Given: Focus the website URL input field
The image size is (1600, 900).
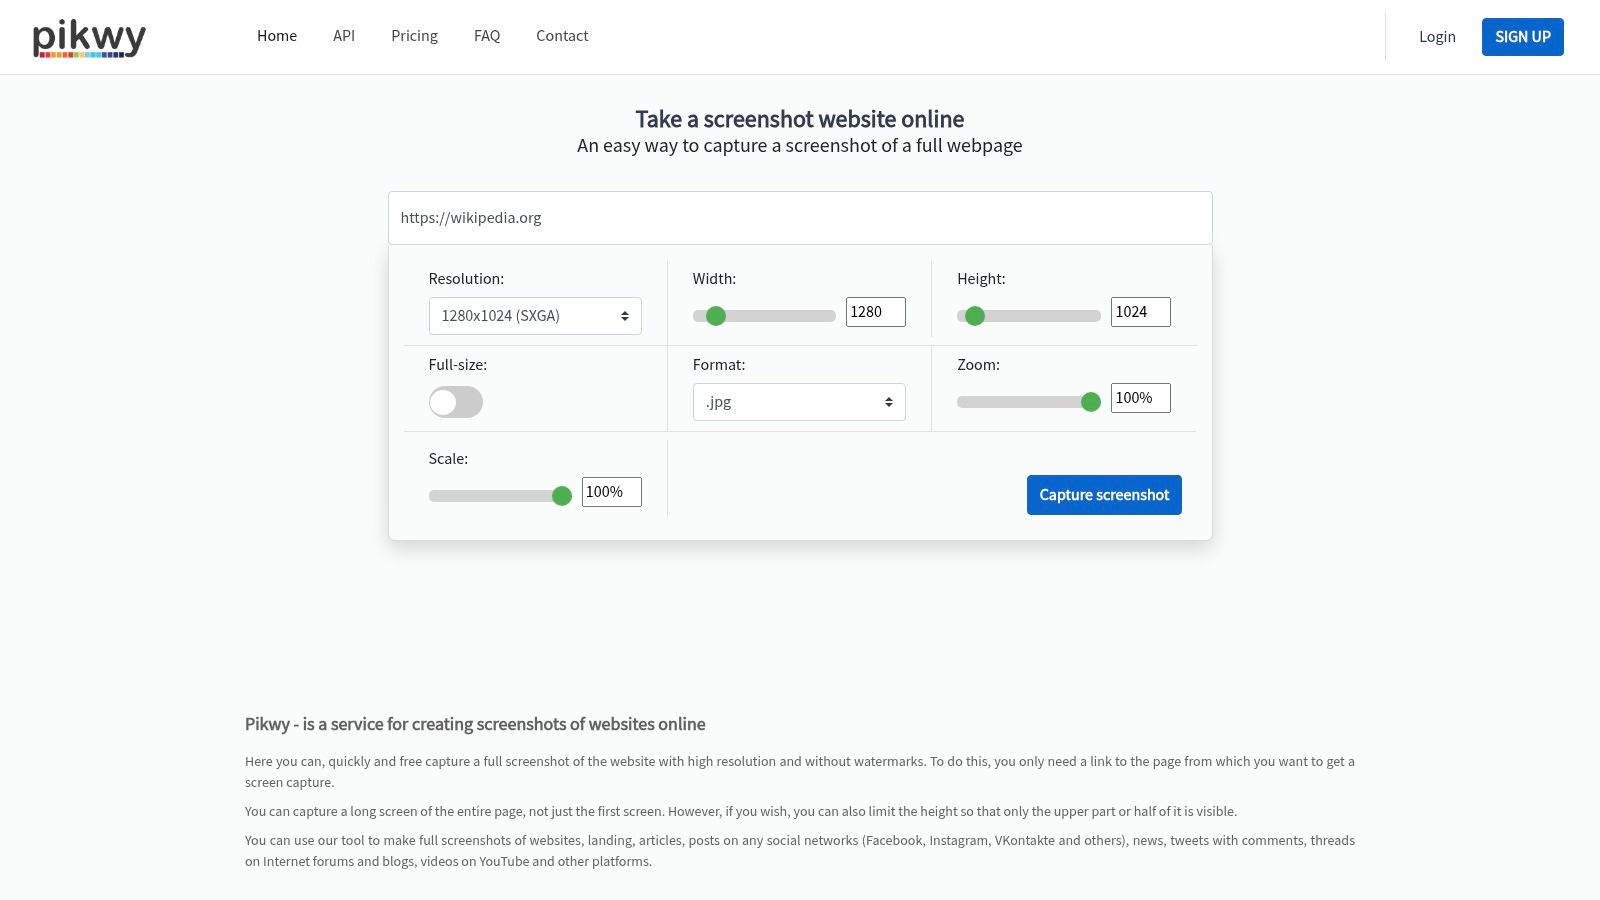Looking at the screenshot, I should pos(800,218).
